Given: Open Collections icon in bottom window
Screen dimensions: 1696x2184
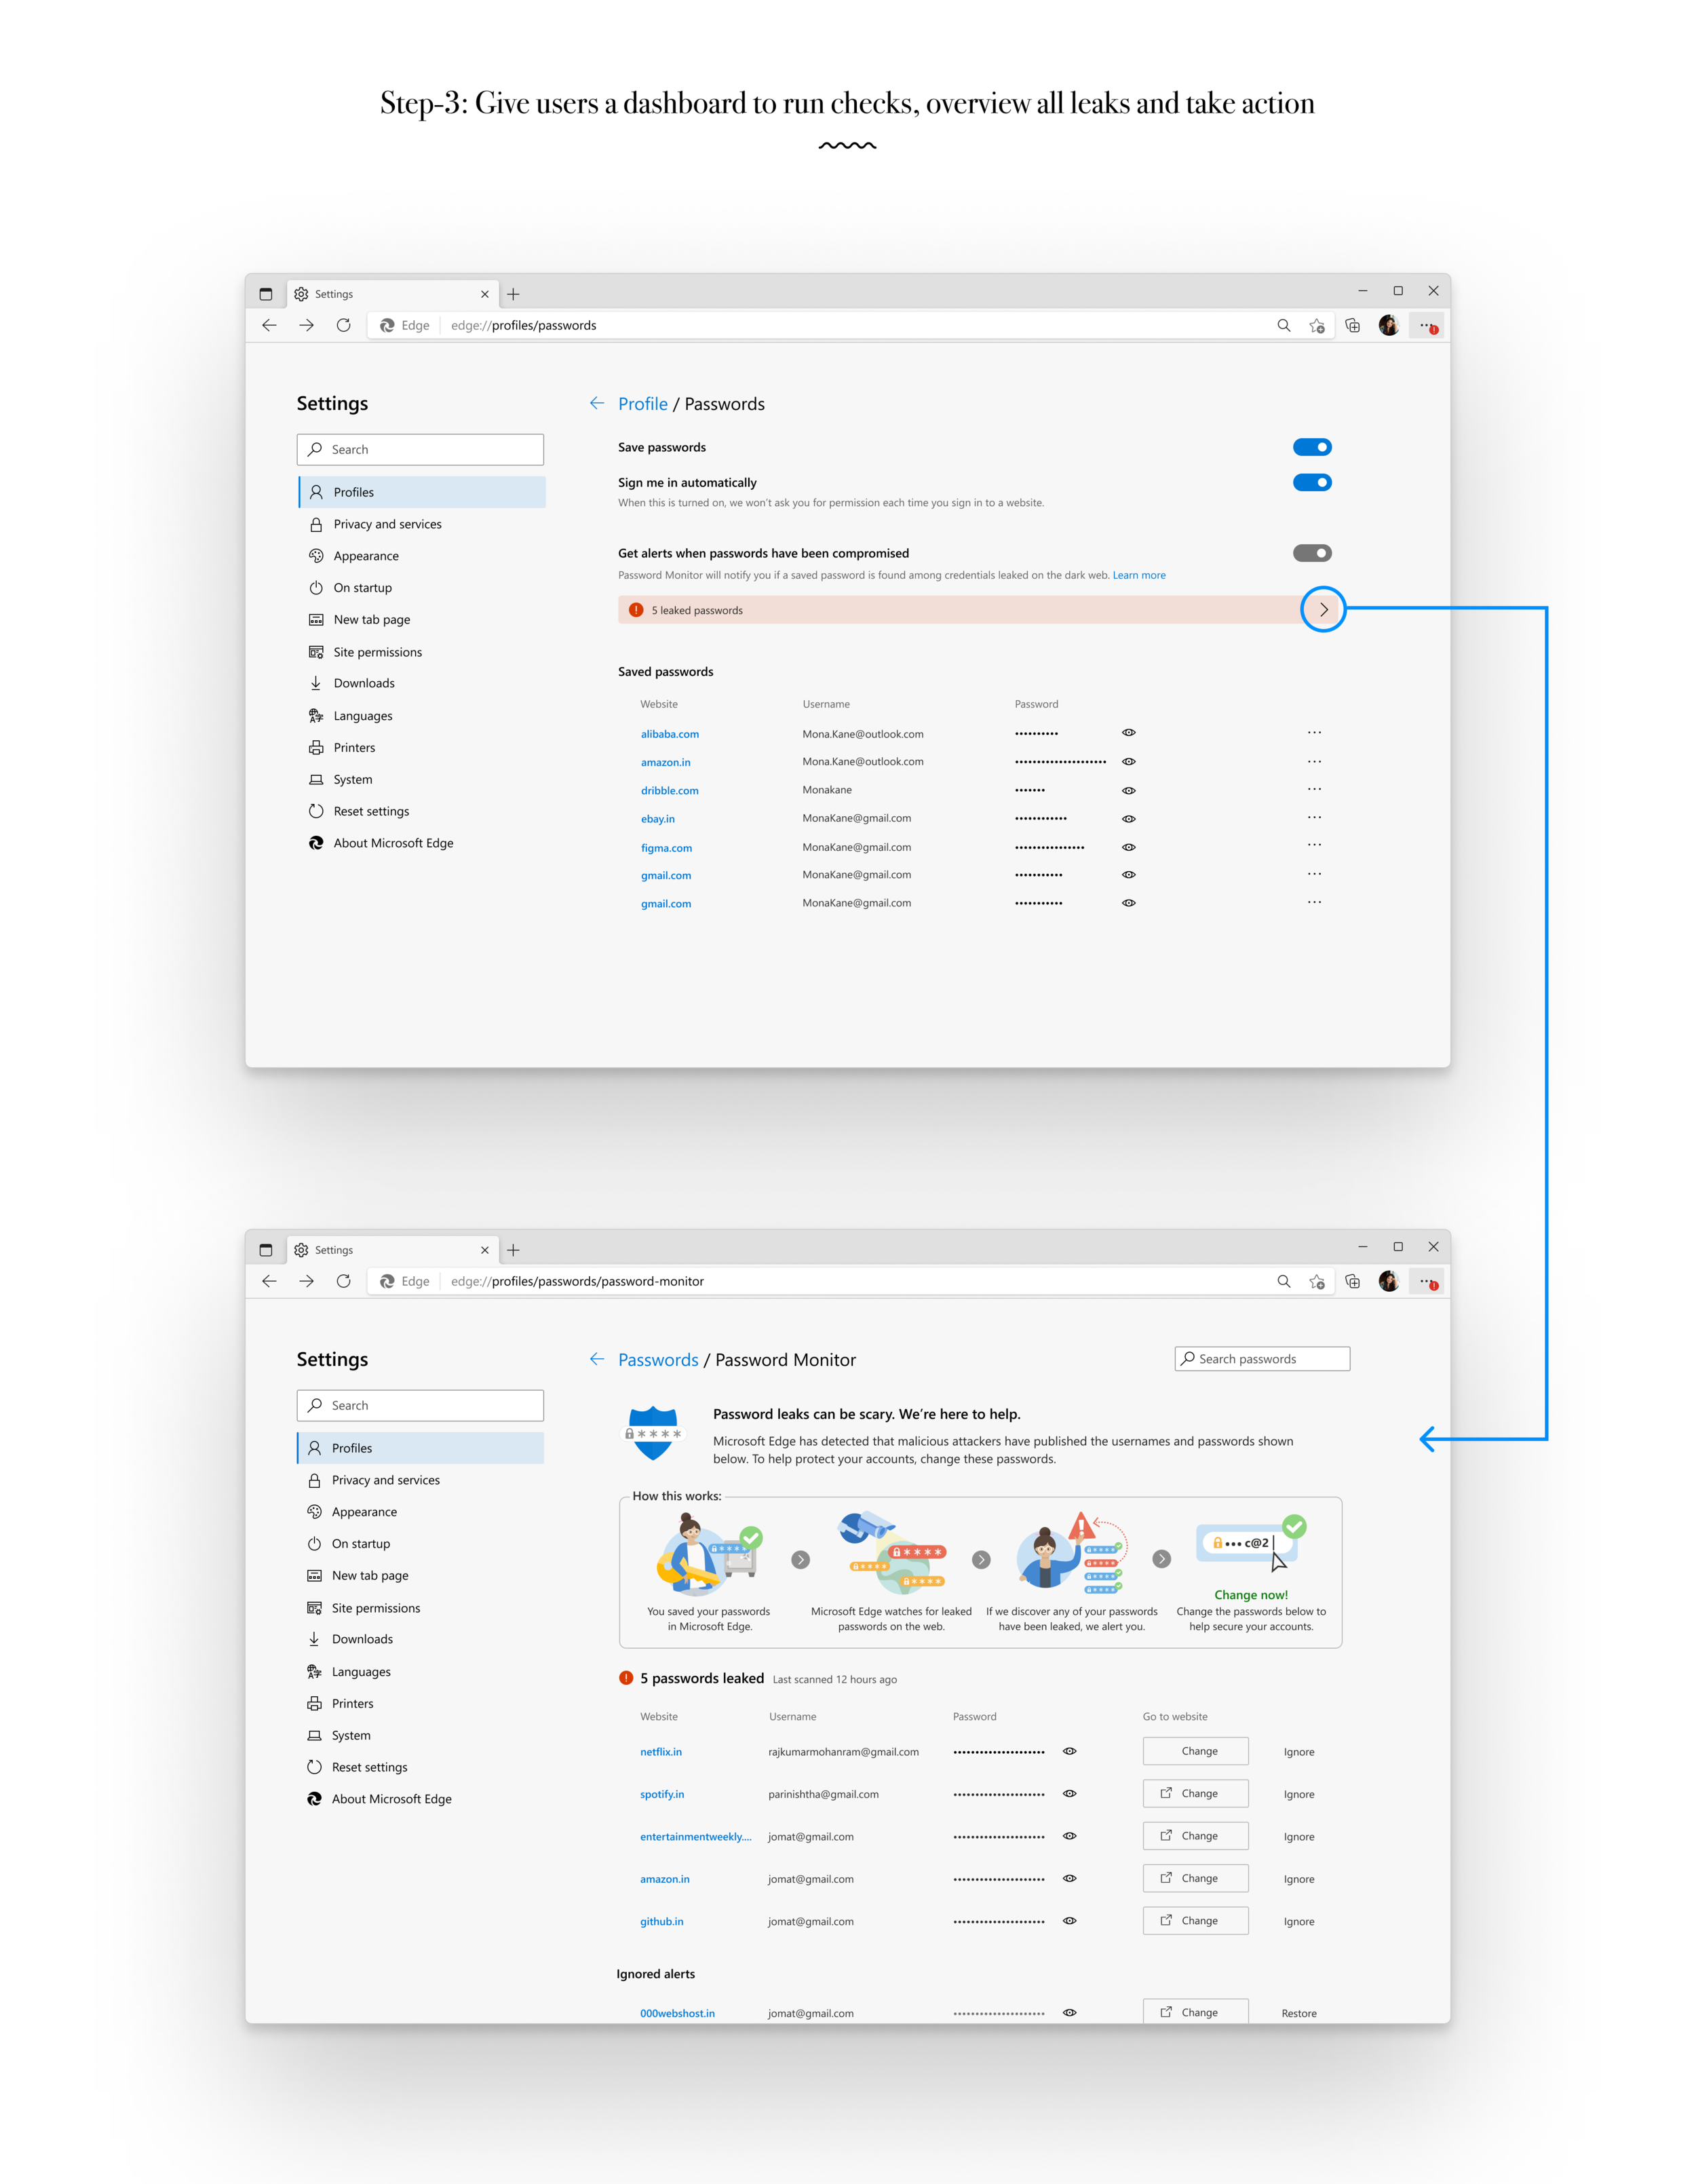Looking at the screenshot, I should click(x=1352, y=1281).
